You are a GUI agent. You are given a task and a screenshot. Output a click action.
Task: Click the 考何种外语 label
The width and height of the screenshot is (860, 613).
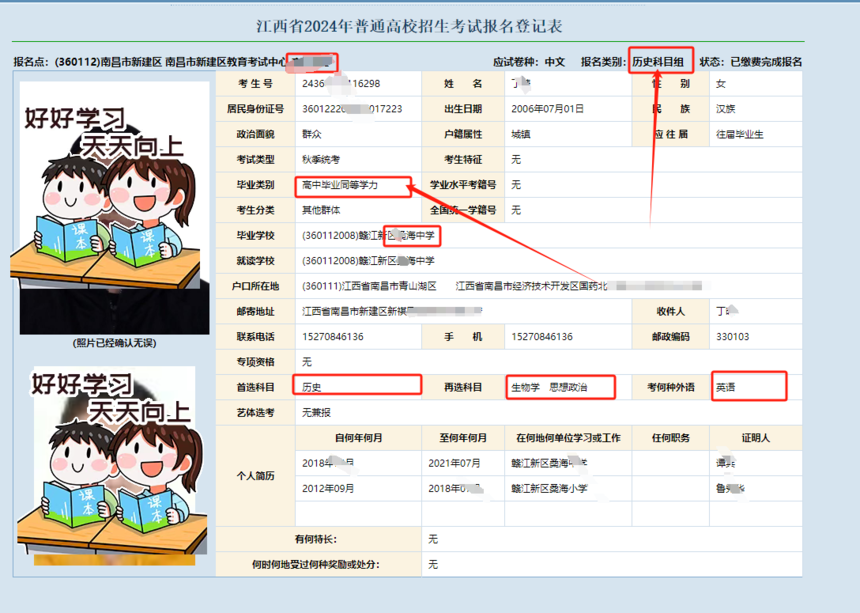tap(671, 387)
